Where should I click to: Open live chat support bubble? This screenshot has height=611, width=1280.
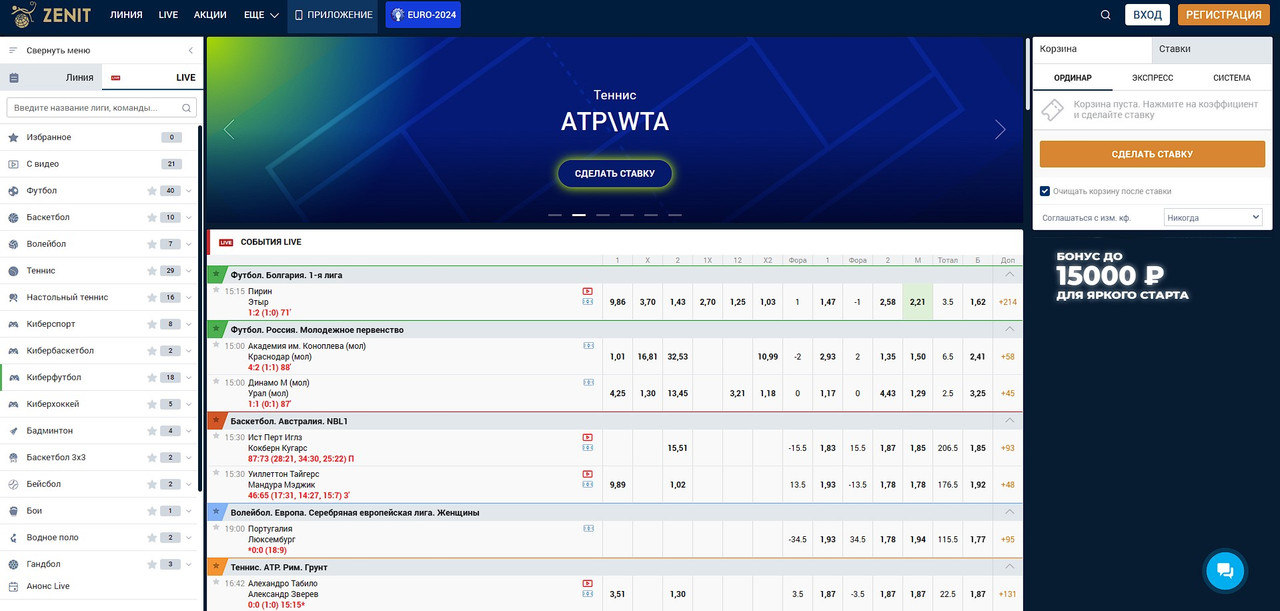[1225, 571]
